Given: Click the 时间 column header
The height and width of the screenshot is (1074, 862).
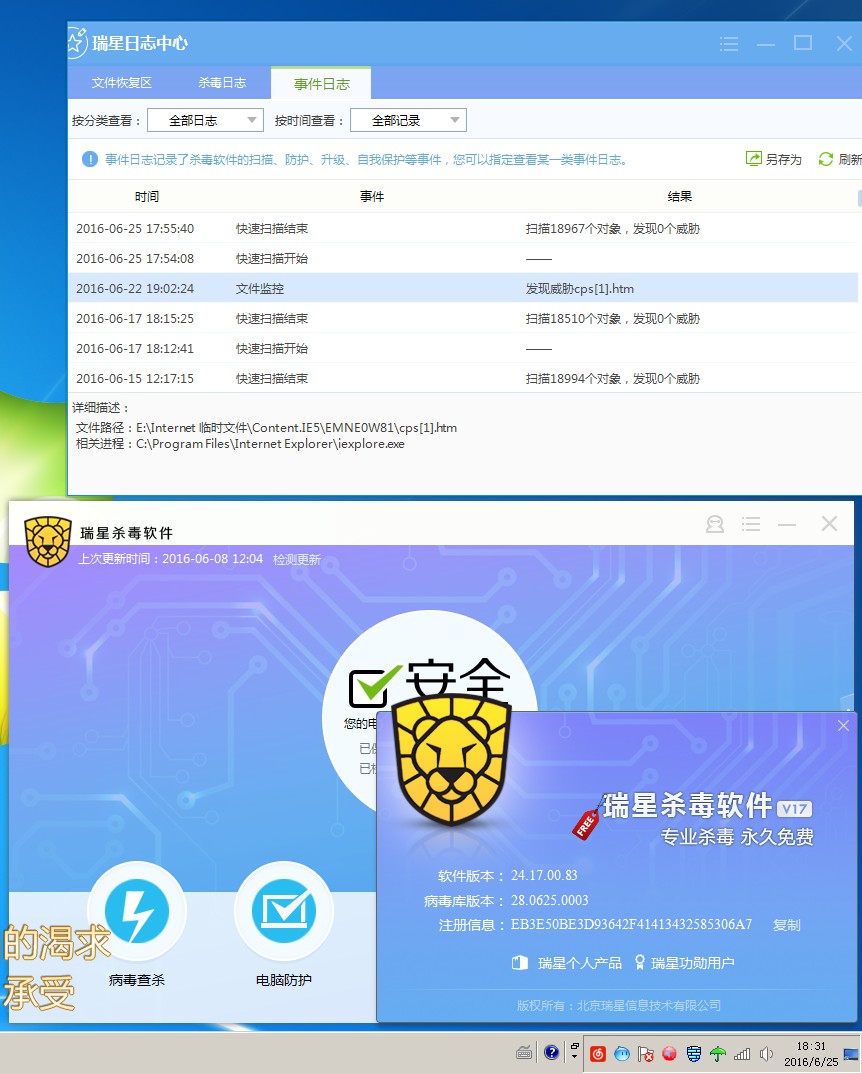Looking at the screenshot, I should pos(147,197).
